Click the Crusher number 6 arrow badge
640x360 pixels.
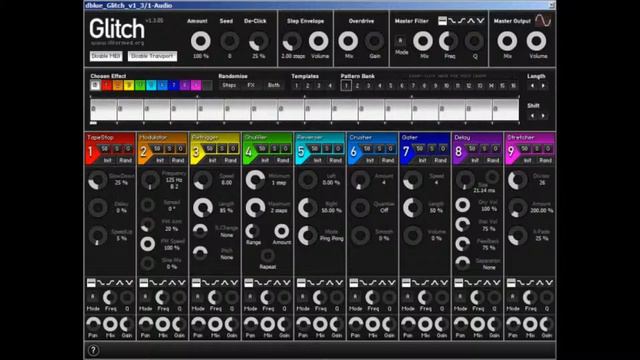point(353,152)
